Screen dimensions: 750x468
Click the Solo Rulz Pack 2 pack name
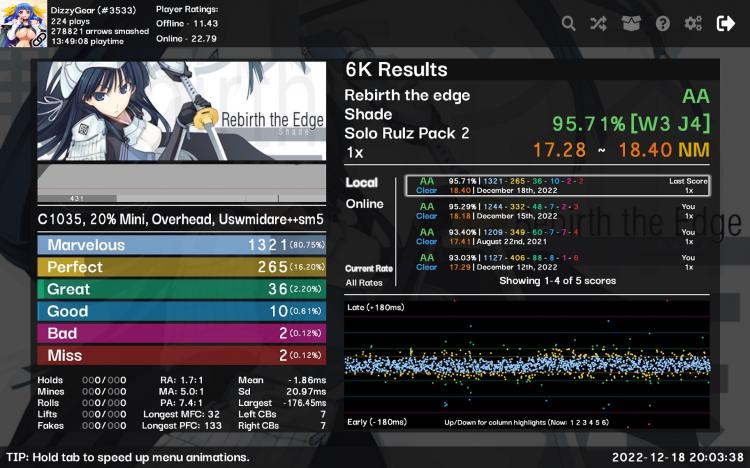(x=407, y=133)
